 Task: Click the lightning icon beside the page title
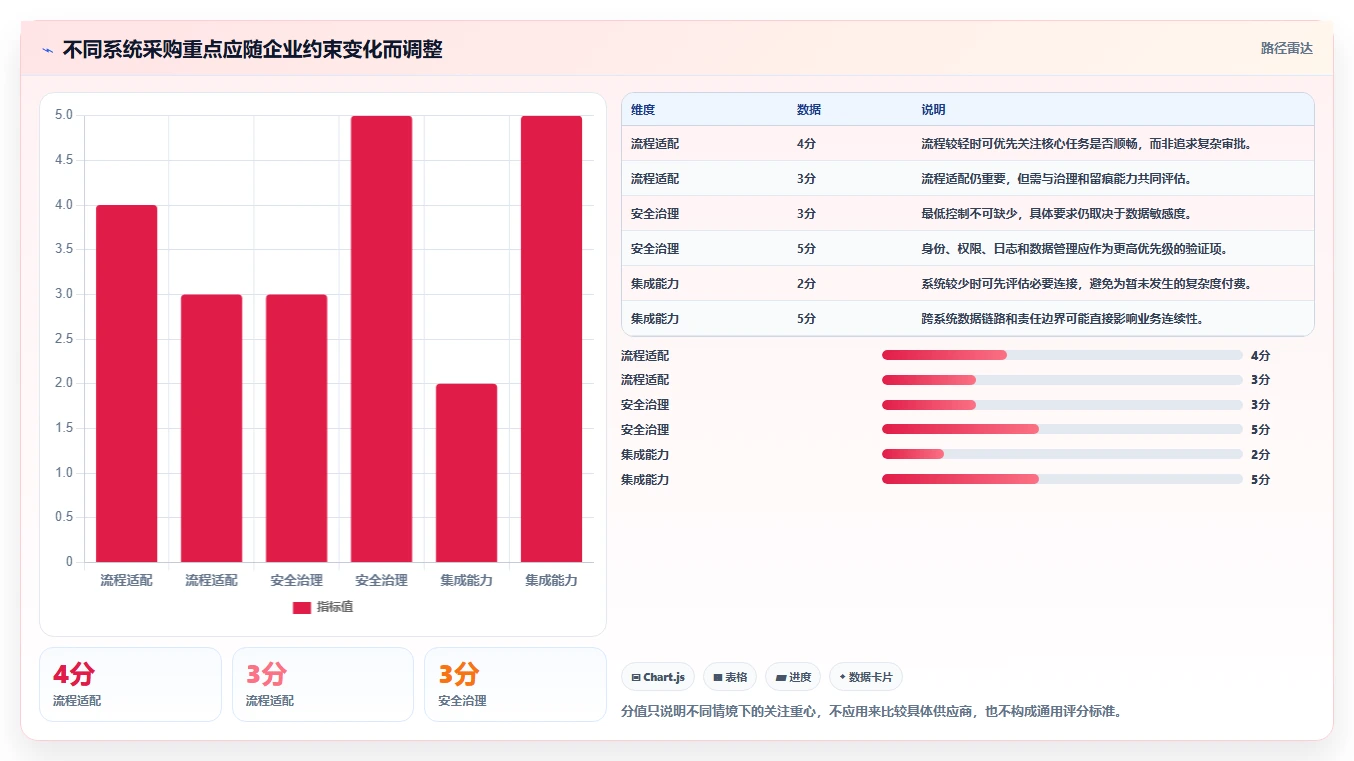(x=47, y=50)
